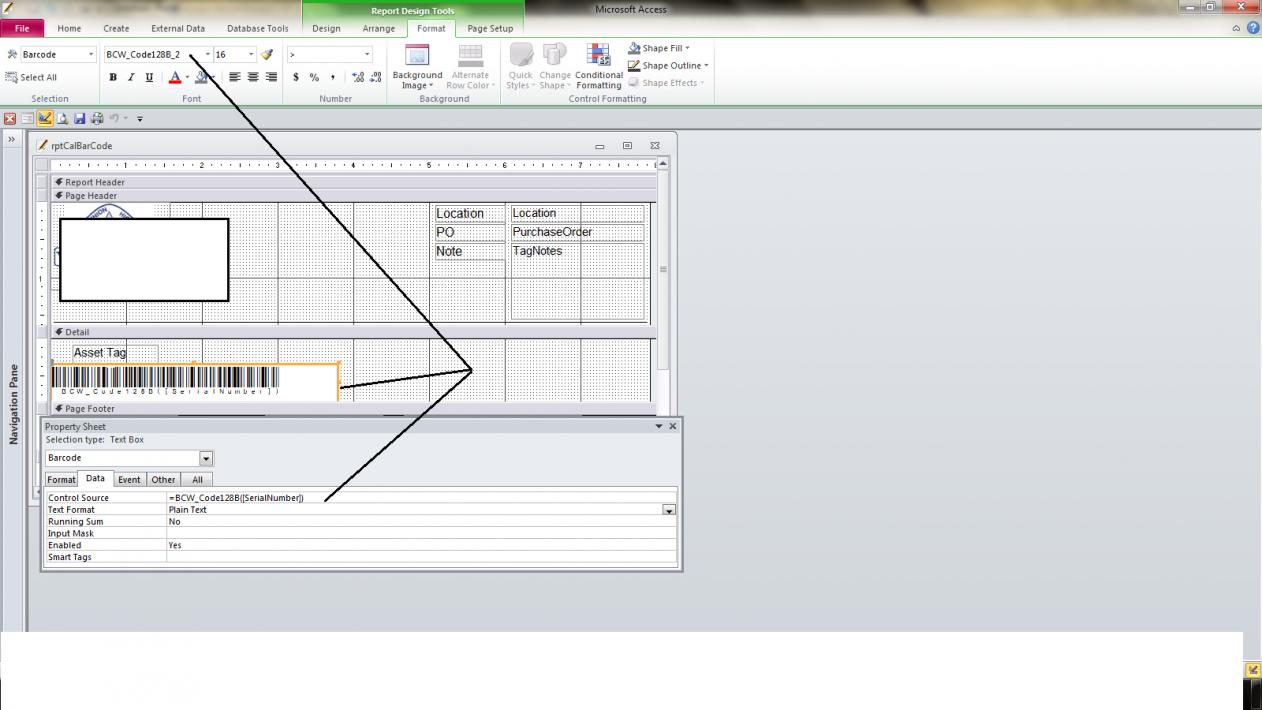The height and width of the screenshot is (710, 1262).
Task: Align text left in Font group
Action: click(235, 77)
